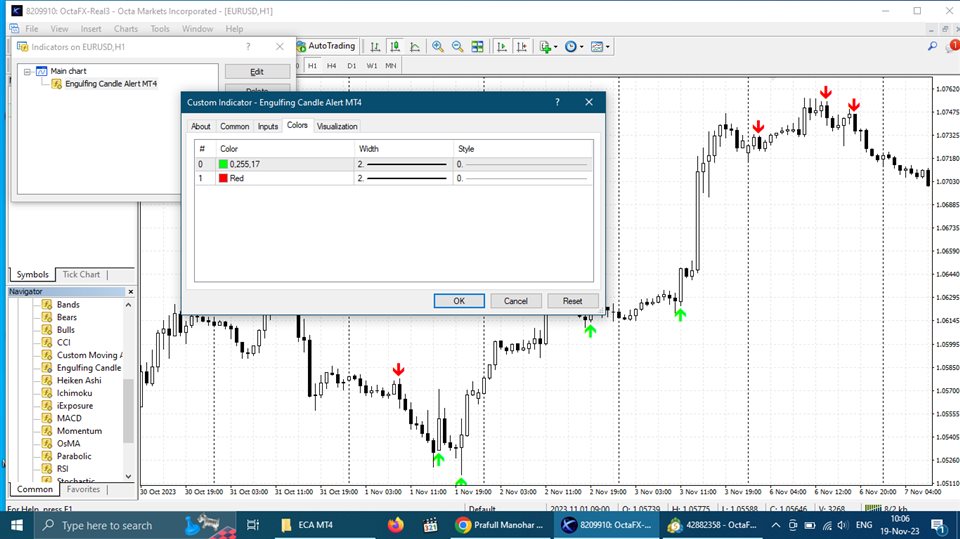Open the Visualization tab
This screenshot has width=960, height=539.
337,126
